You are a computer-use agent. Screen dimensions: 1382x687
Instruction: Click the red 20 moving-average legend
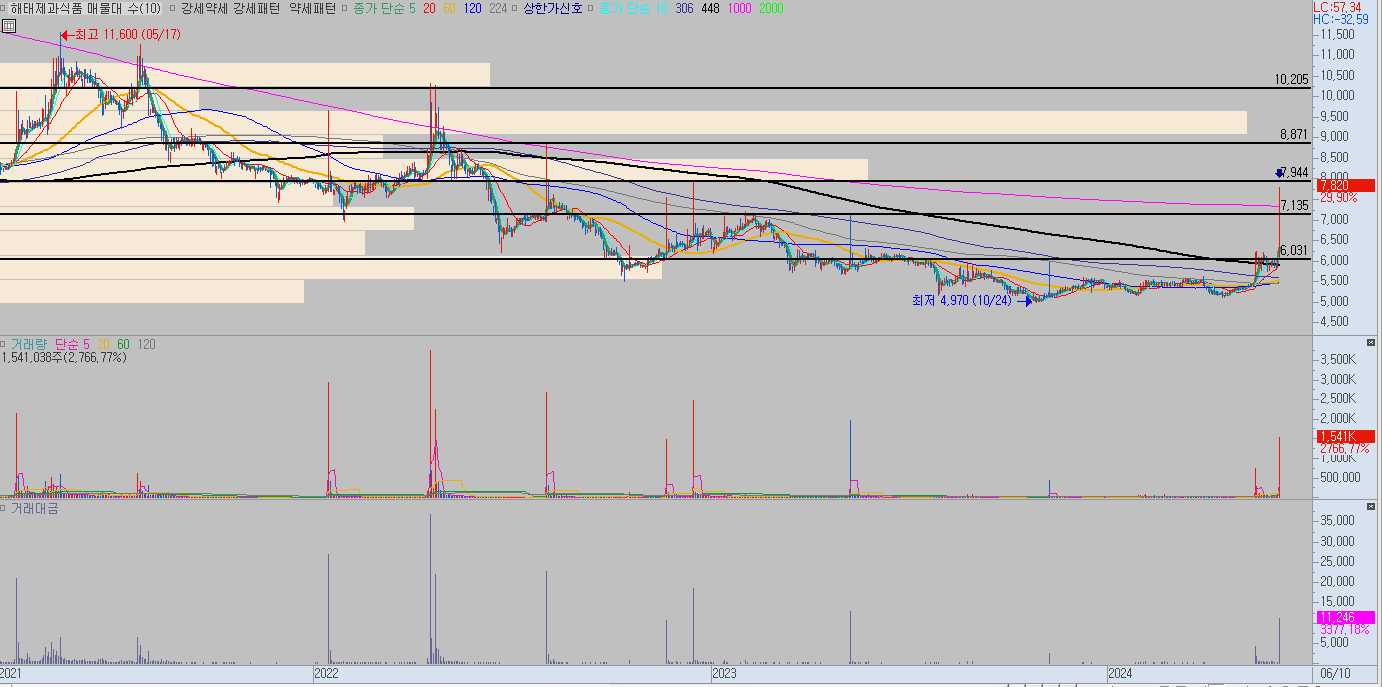pos(427,8)
